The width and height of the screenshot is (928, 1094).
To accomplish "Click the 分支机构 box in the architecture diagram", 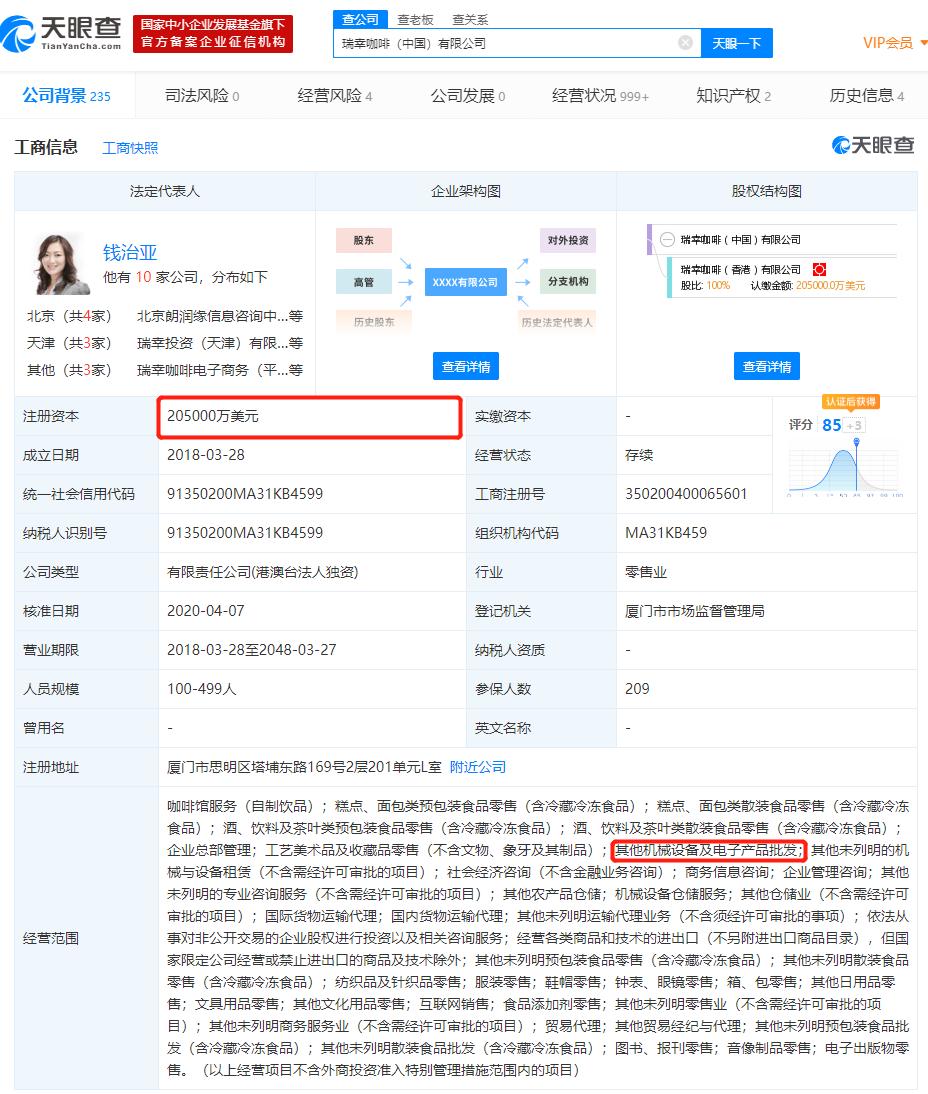I will [567, 282].
